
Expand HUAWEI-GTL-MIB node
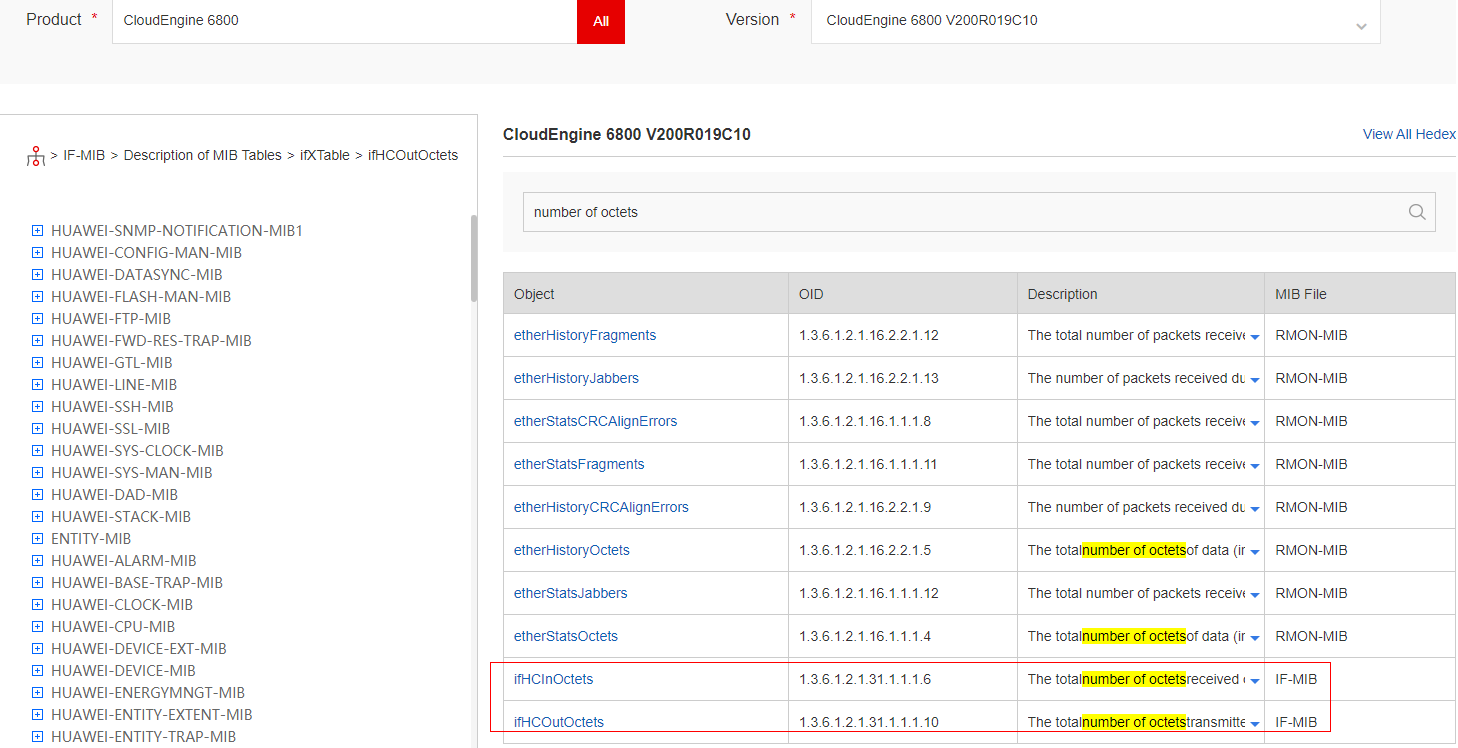pos(37,363)
